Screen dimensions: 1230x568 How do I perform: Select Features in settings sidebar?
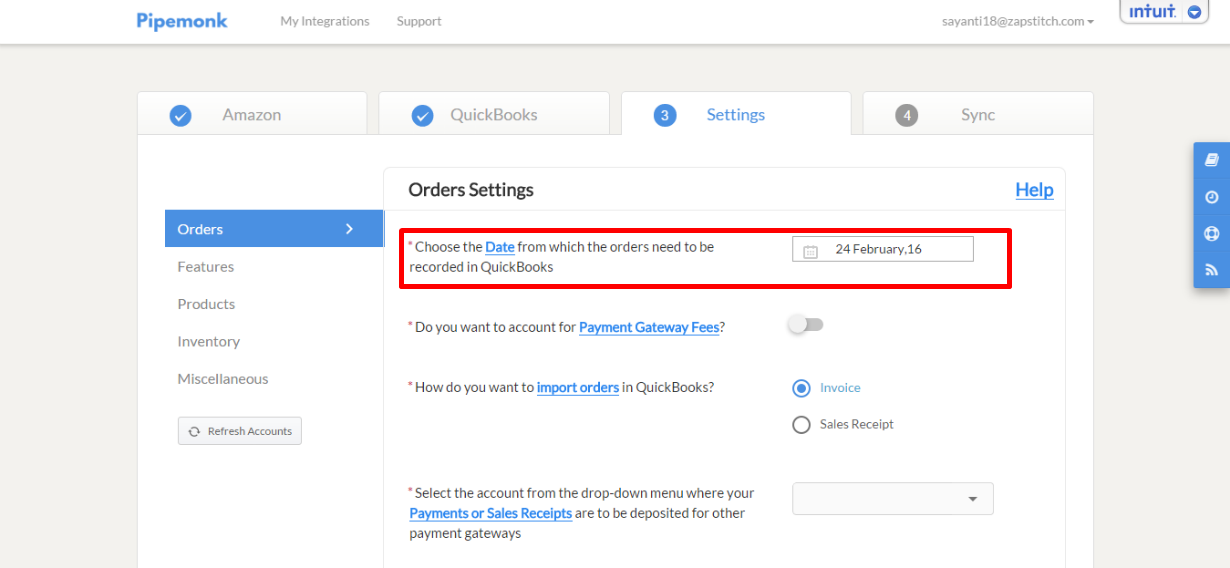tap(206, 267)
